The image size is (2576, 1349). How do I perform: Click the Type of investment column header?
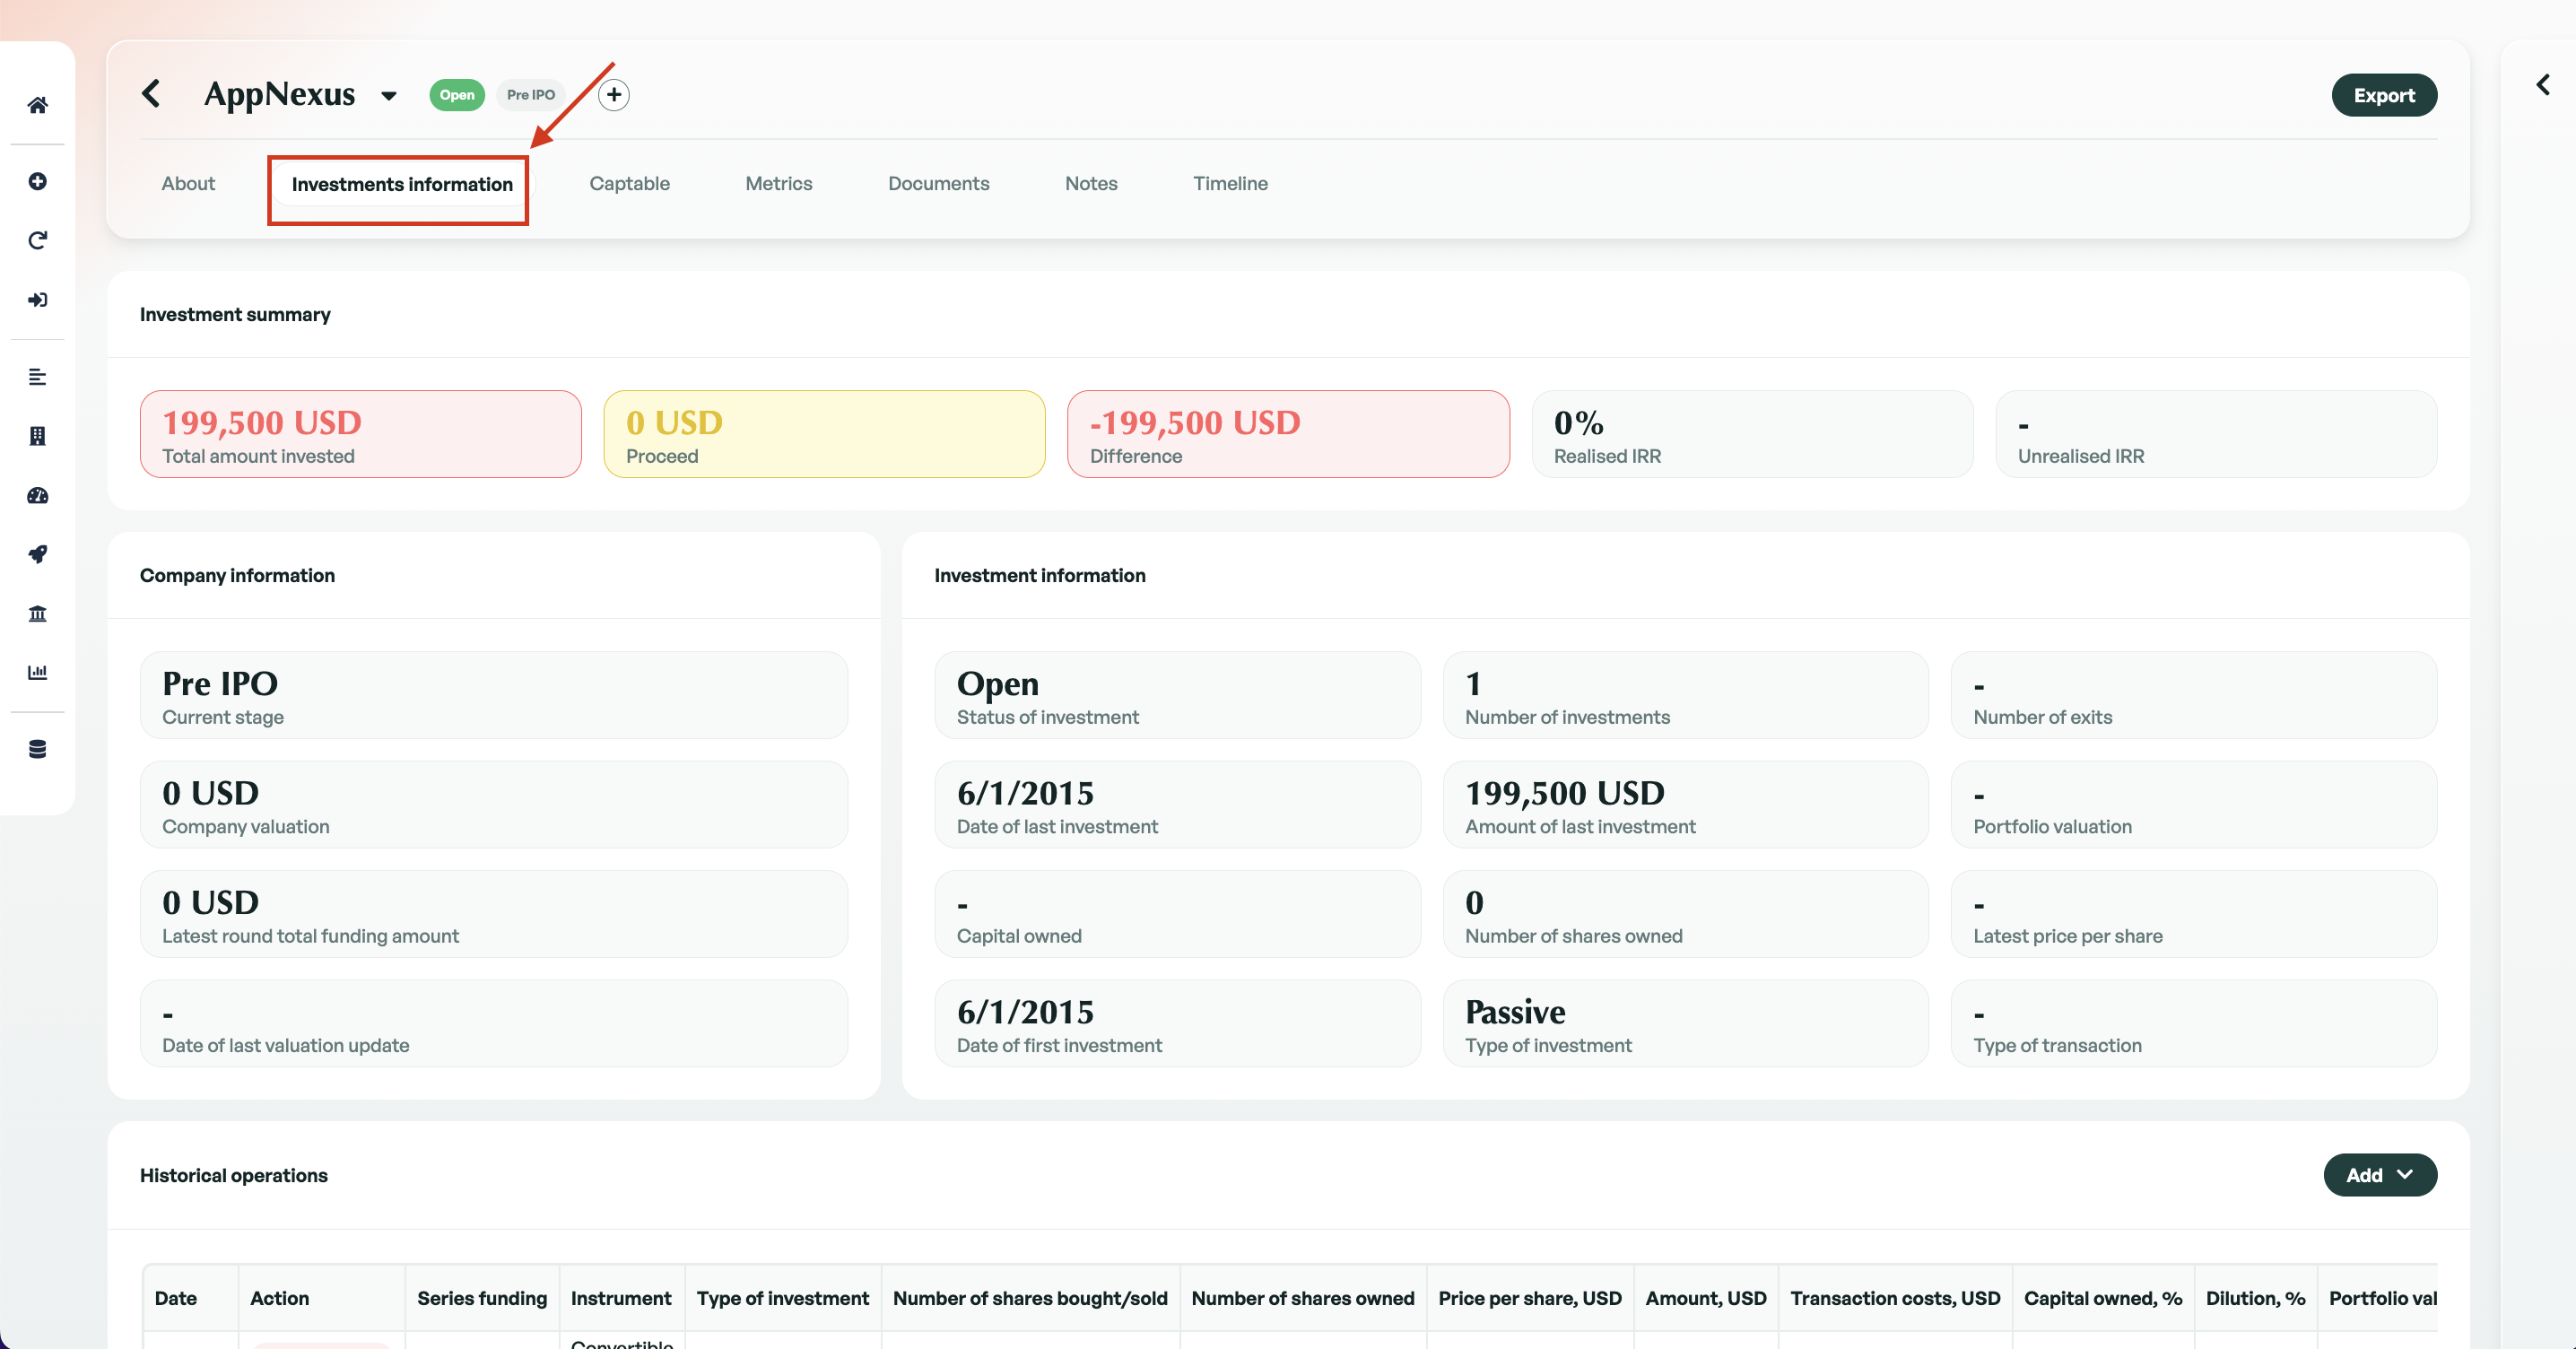(x=782, y=1298)
